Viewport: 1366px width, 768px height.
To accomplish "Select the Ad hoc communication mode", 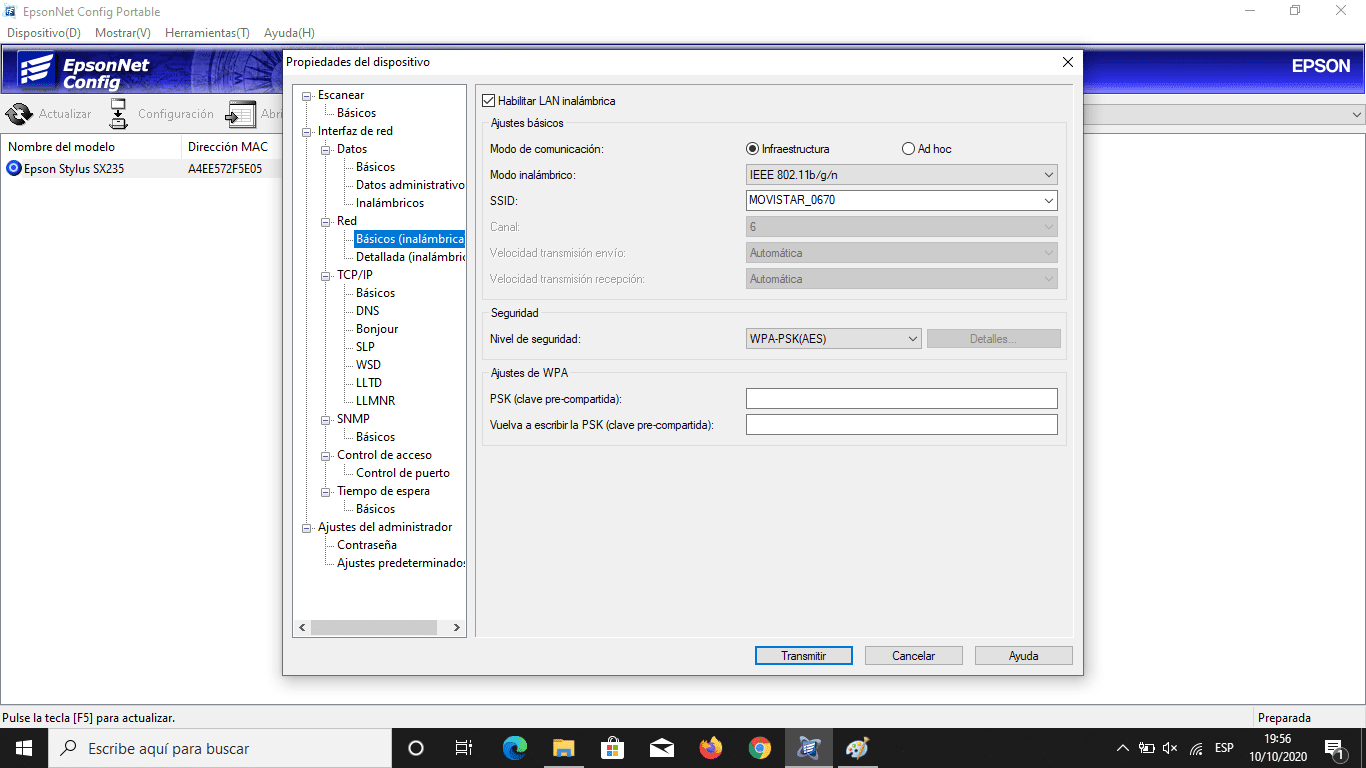I will (908, 148).
